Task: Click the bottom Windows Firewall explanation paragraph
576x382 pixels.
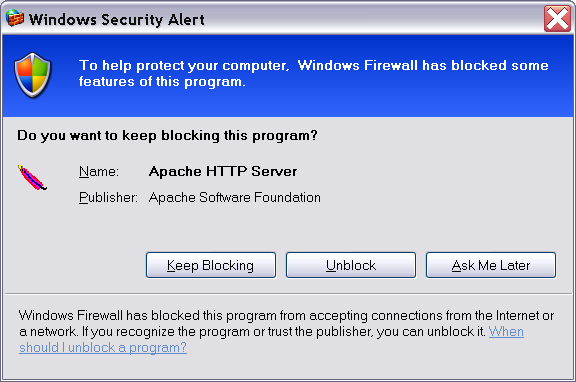Action: (x=287, y=331)
